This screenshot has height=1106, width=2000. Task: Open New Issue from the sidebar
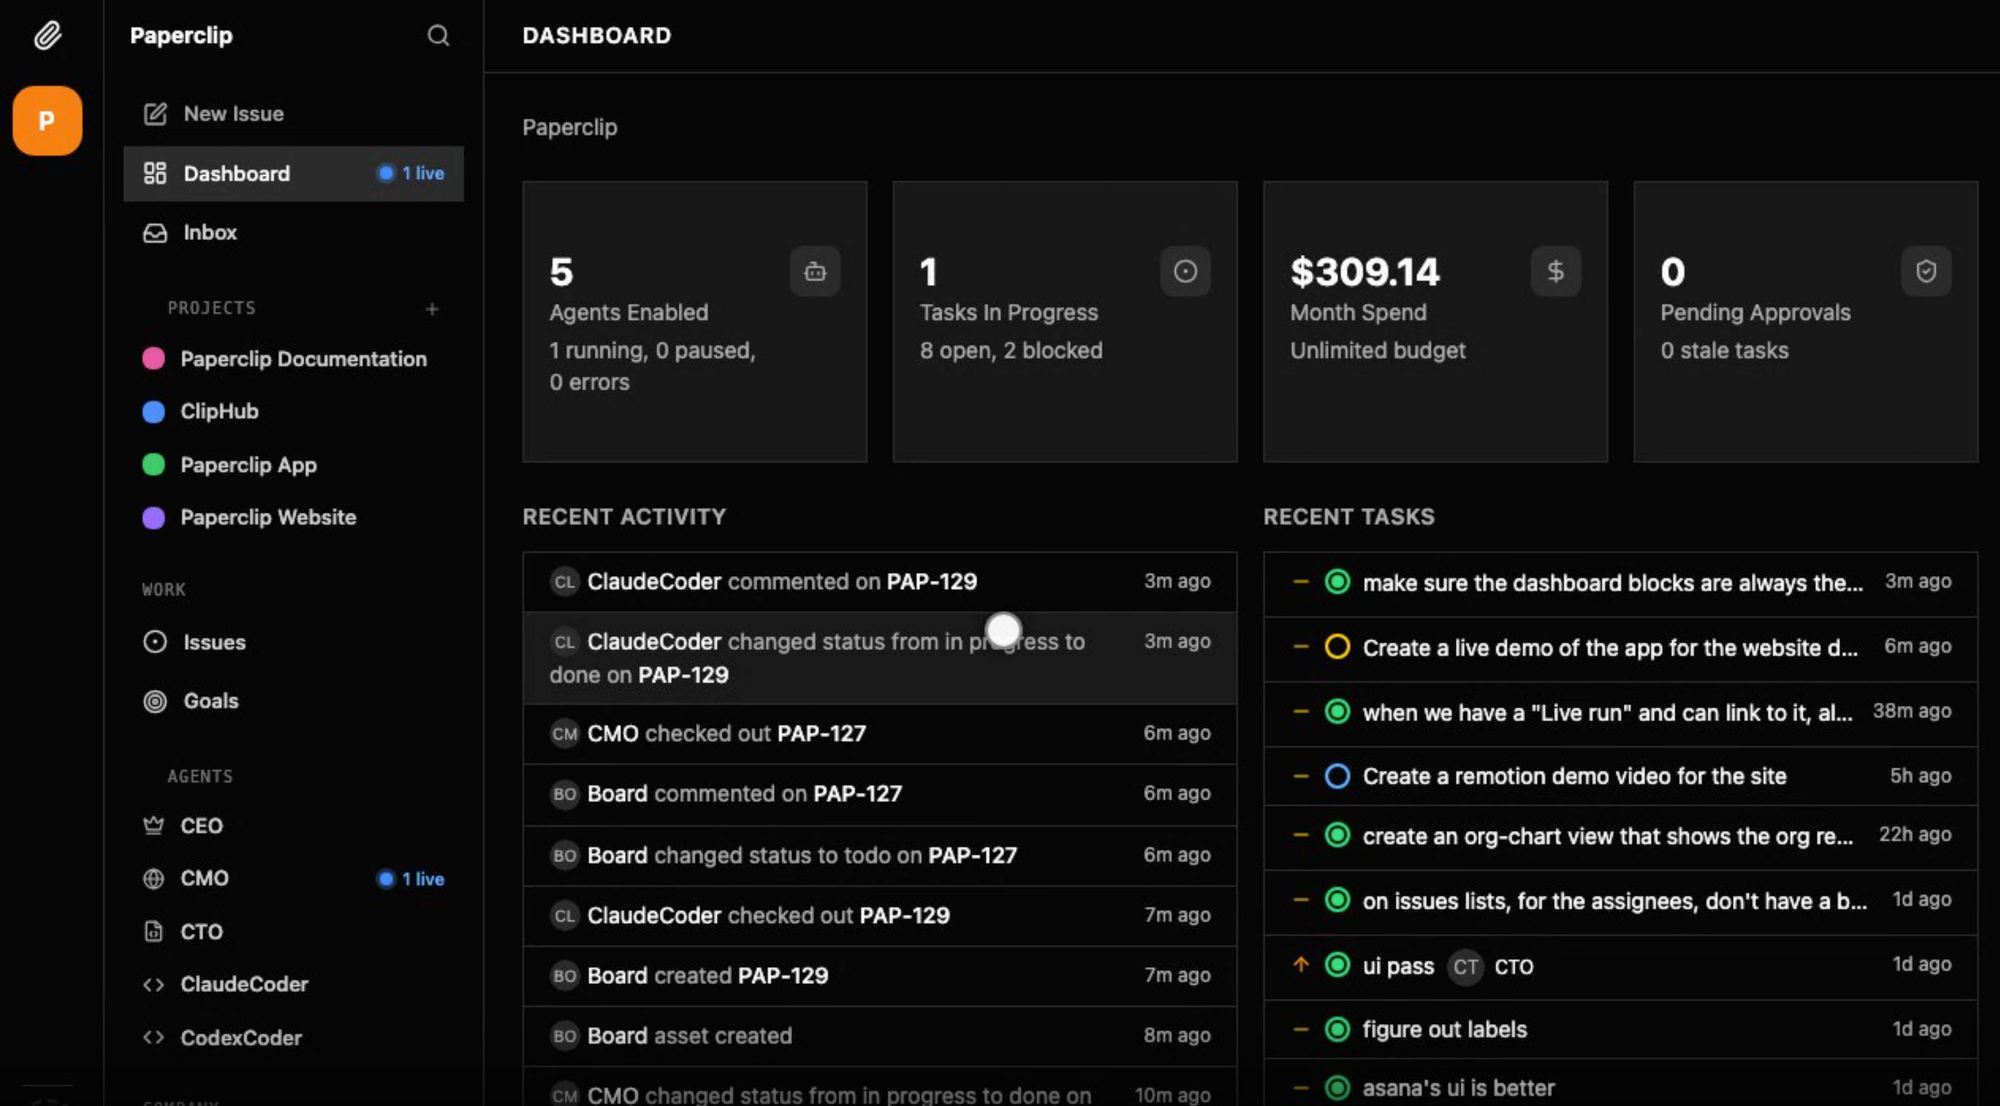pos(233,114)
